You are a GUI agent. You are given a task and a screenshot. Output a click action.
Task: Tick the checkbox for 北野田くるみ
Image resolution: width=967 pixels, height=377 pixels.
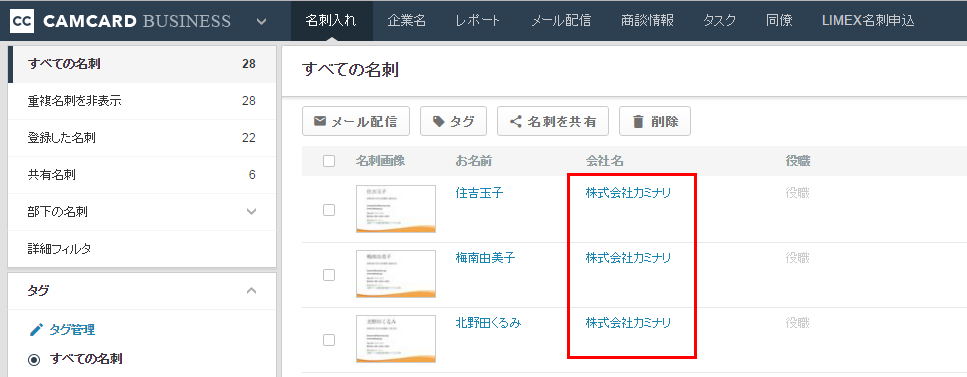pos(329,340)
